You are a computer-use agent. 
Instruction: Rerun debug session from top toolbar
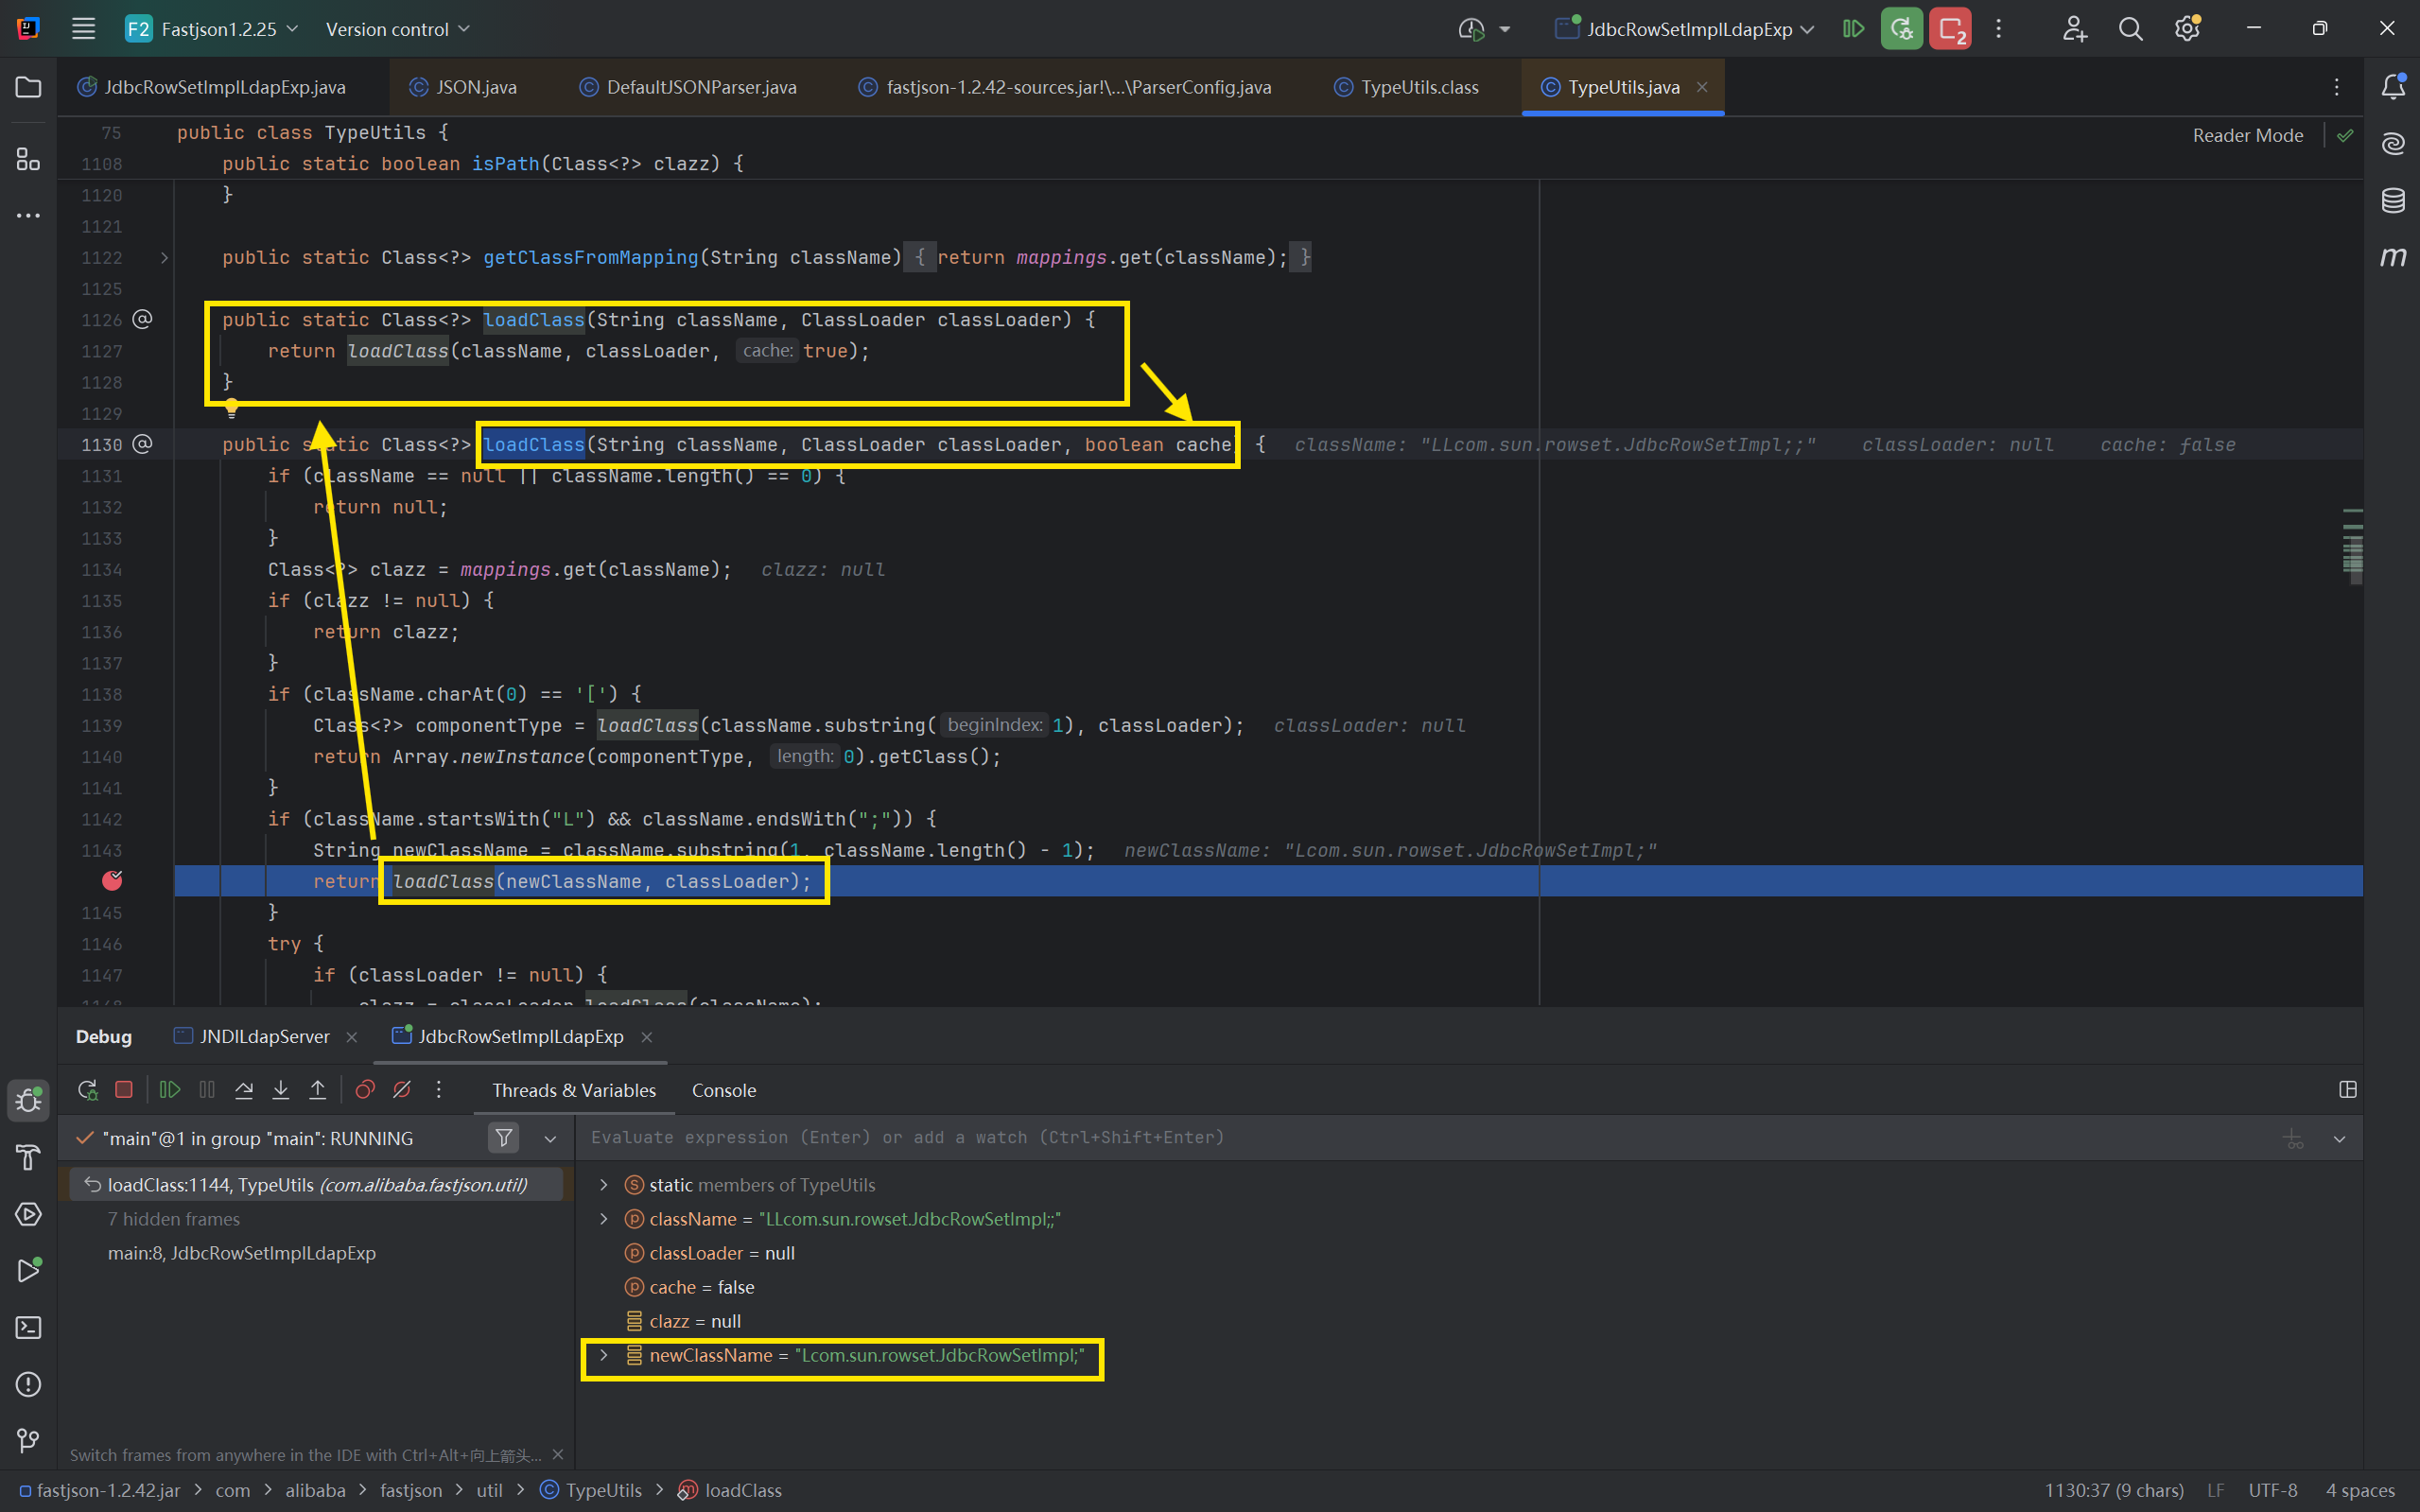click(1901, 29)
